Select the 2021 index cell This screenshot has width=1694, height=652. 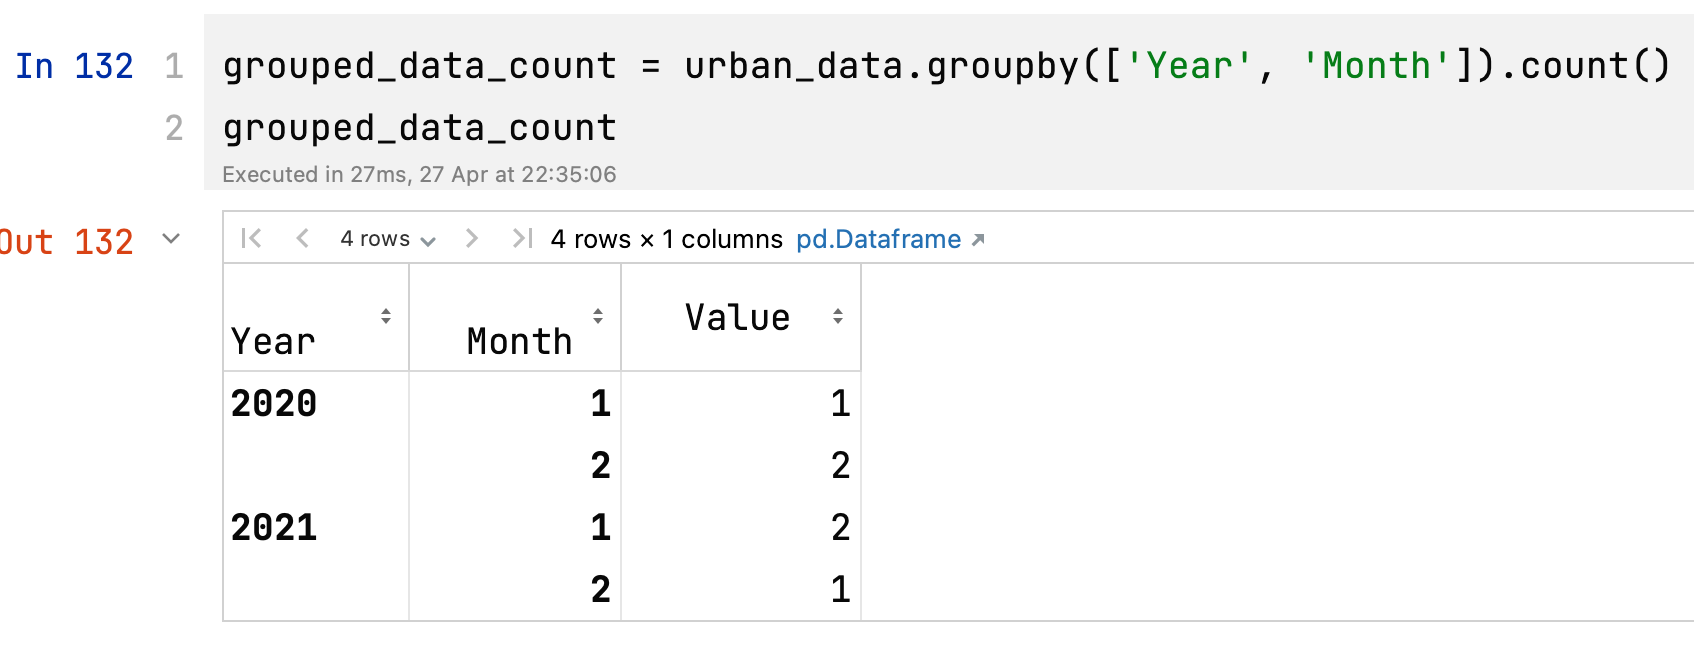(x=273, y=527)
